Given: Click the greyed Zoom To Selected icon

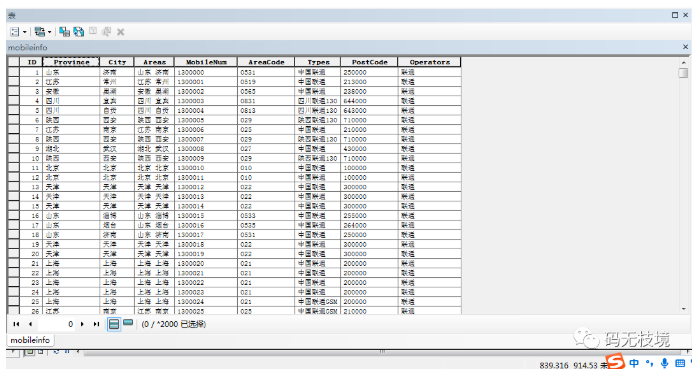Looking at the screenshot, I should [x=106, y=31].
